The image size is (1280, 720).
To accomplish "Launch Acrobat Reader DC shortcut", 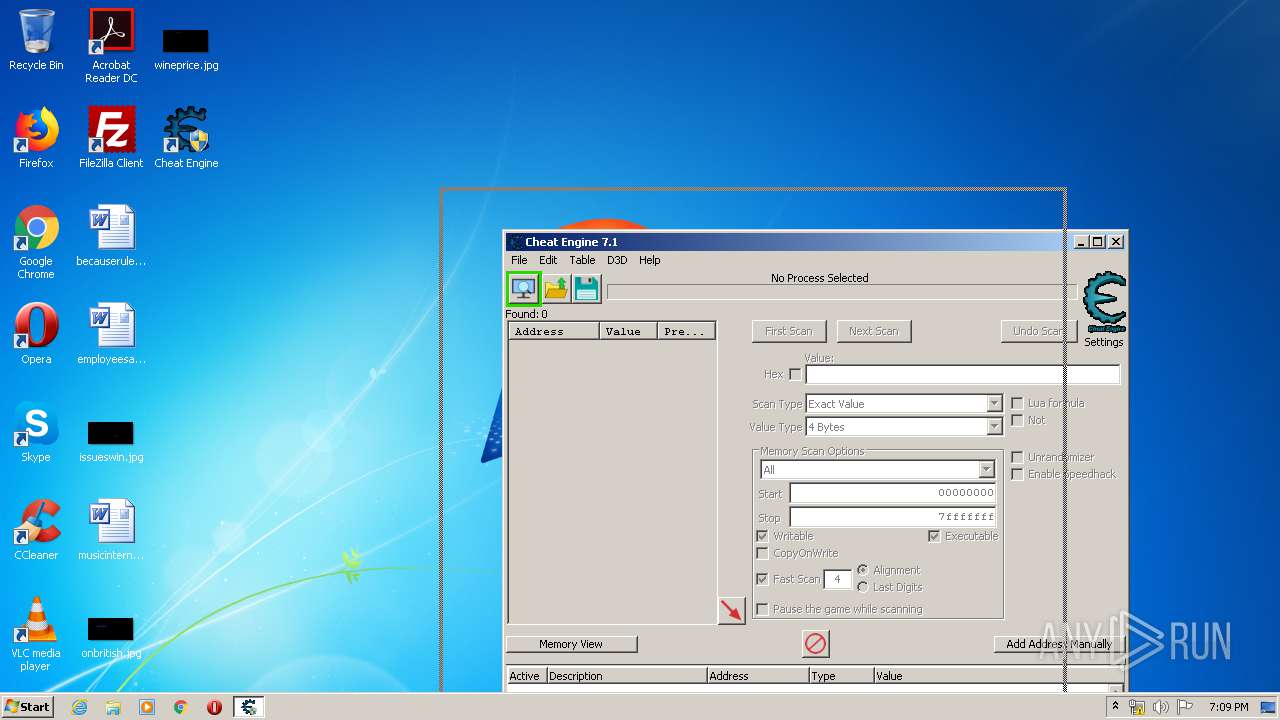I will tap(111, 47).
